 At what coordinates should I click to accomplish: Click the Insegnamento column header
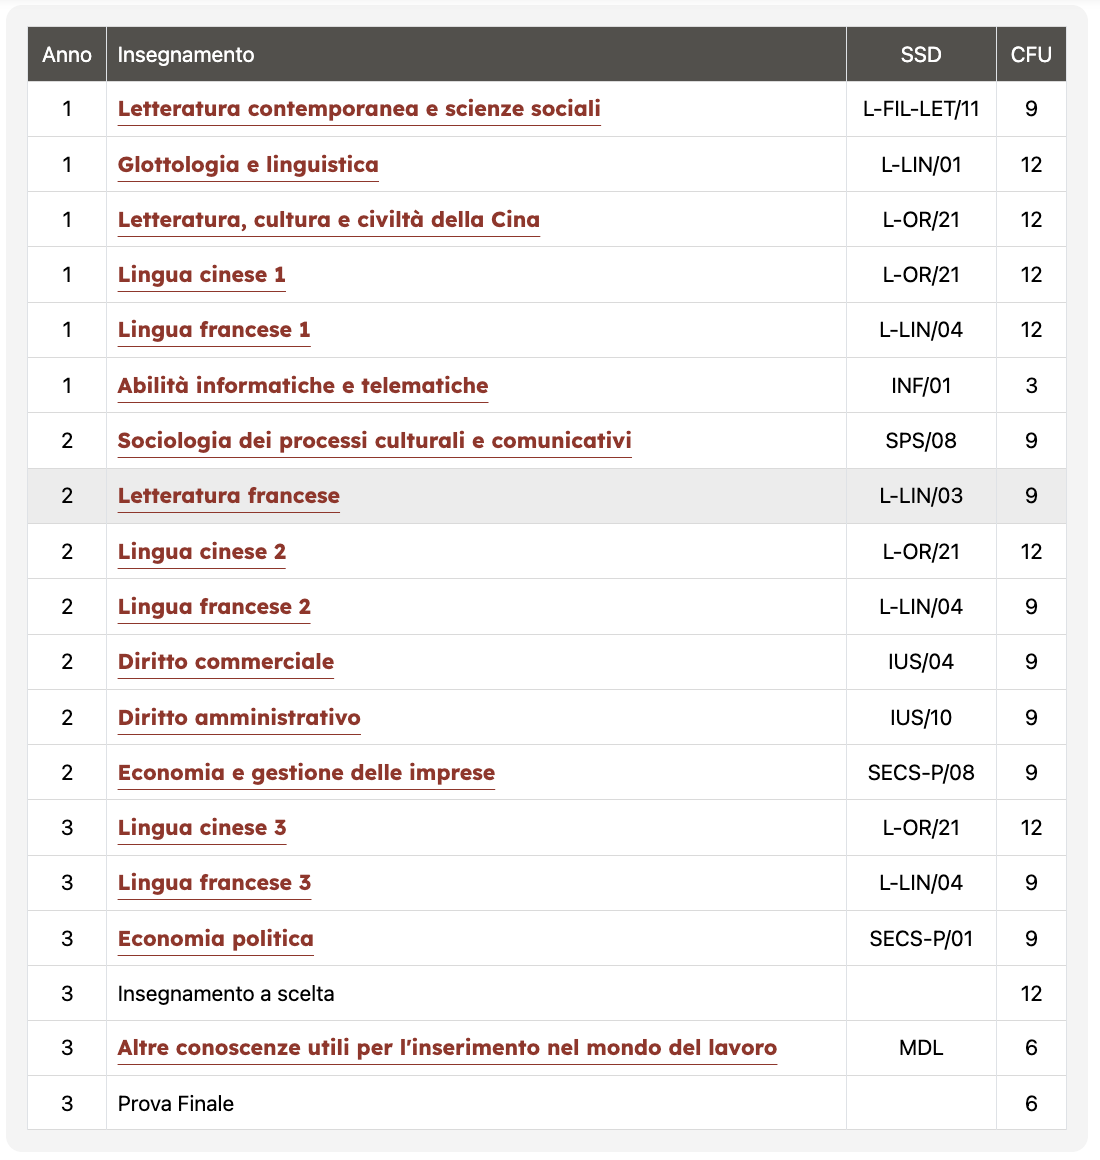[x=186, y=55]
